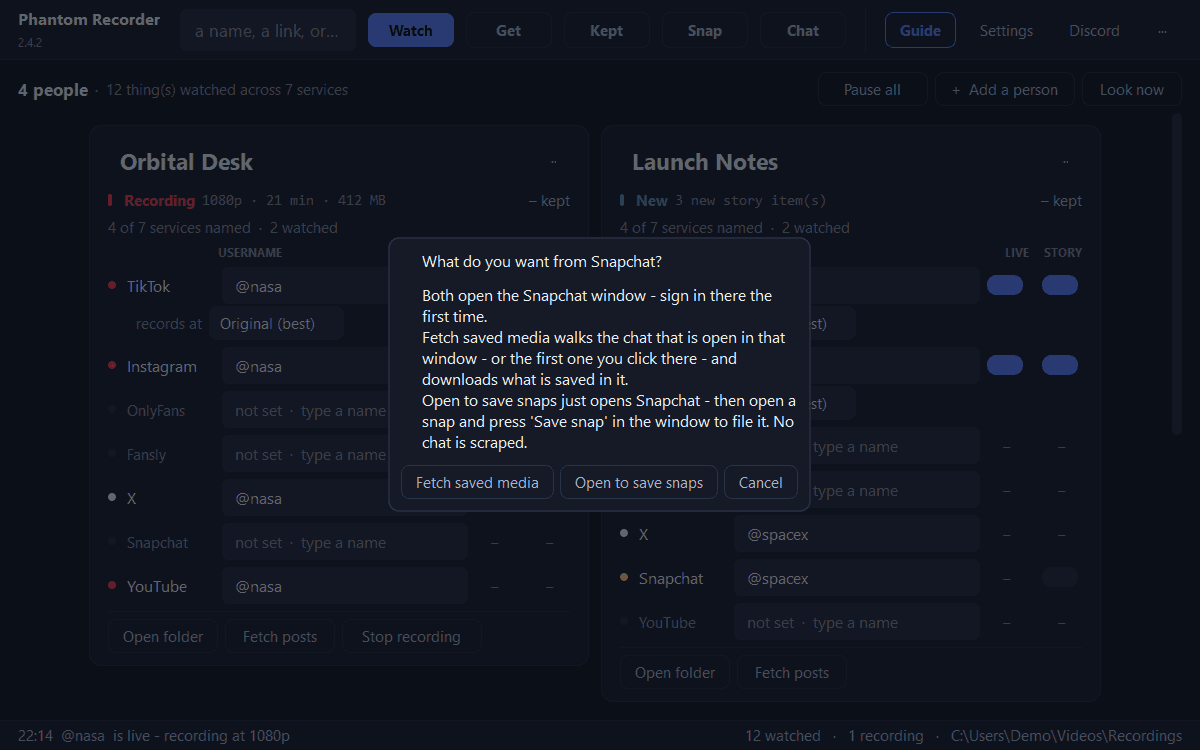Click the 'Pause all' button
The height and width of the screenshot is (750, 1200).
coord(872,90)
